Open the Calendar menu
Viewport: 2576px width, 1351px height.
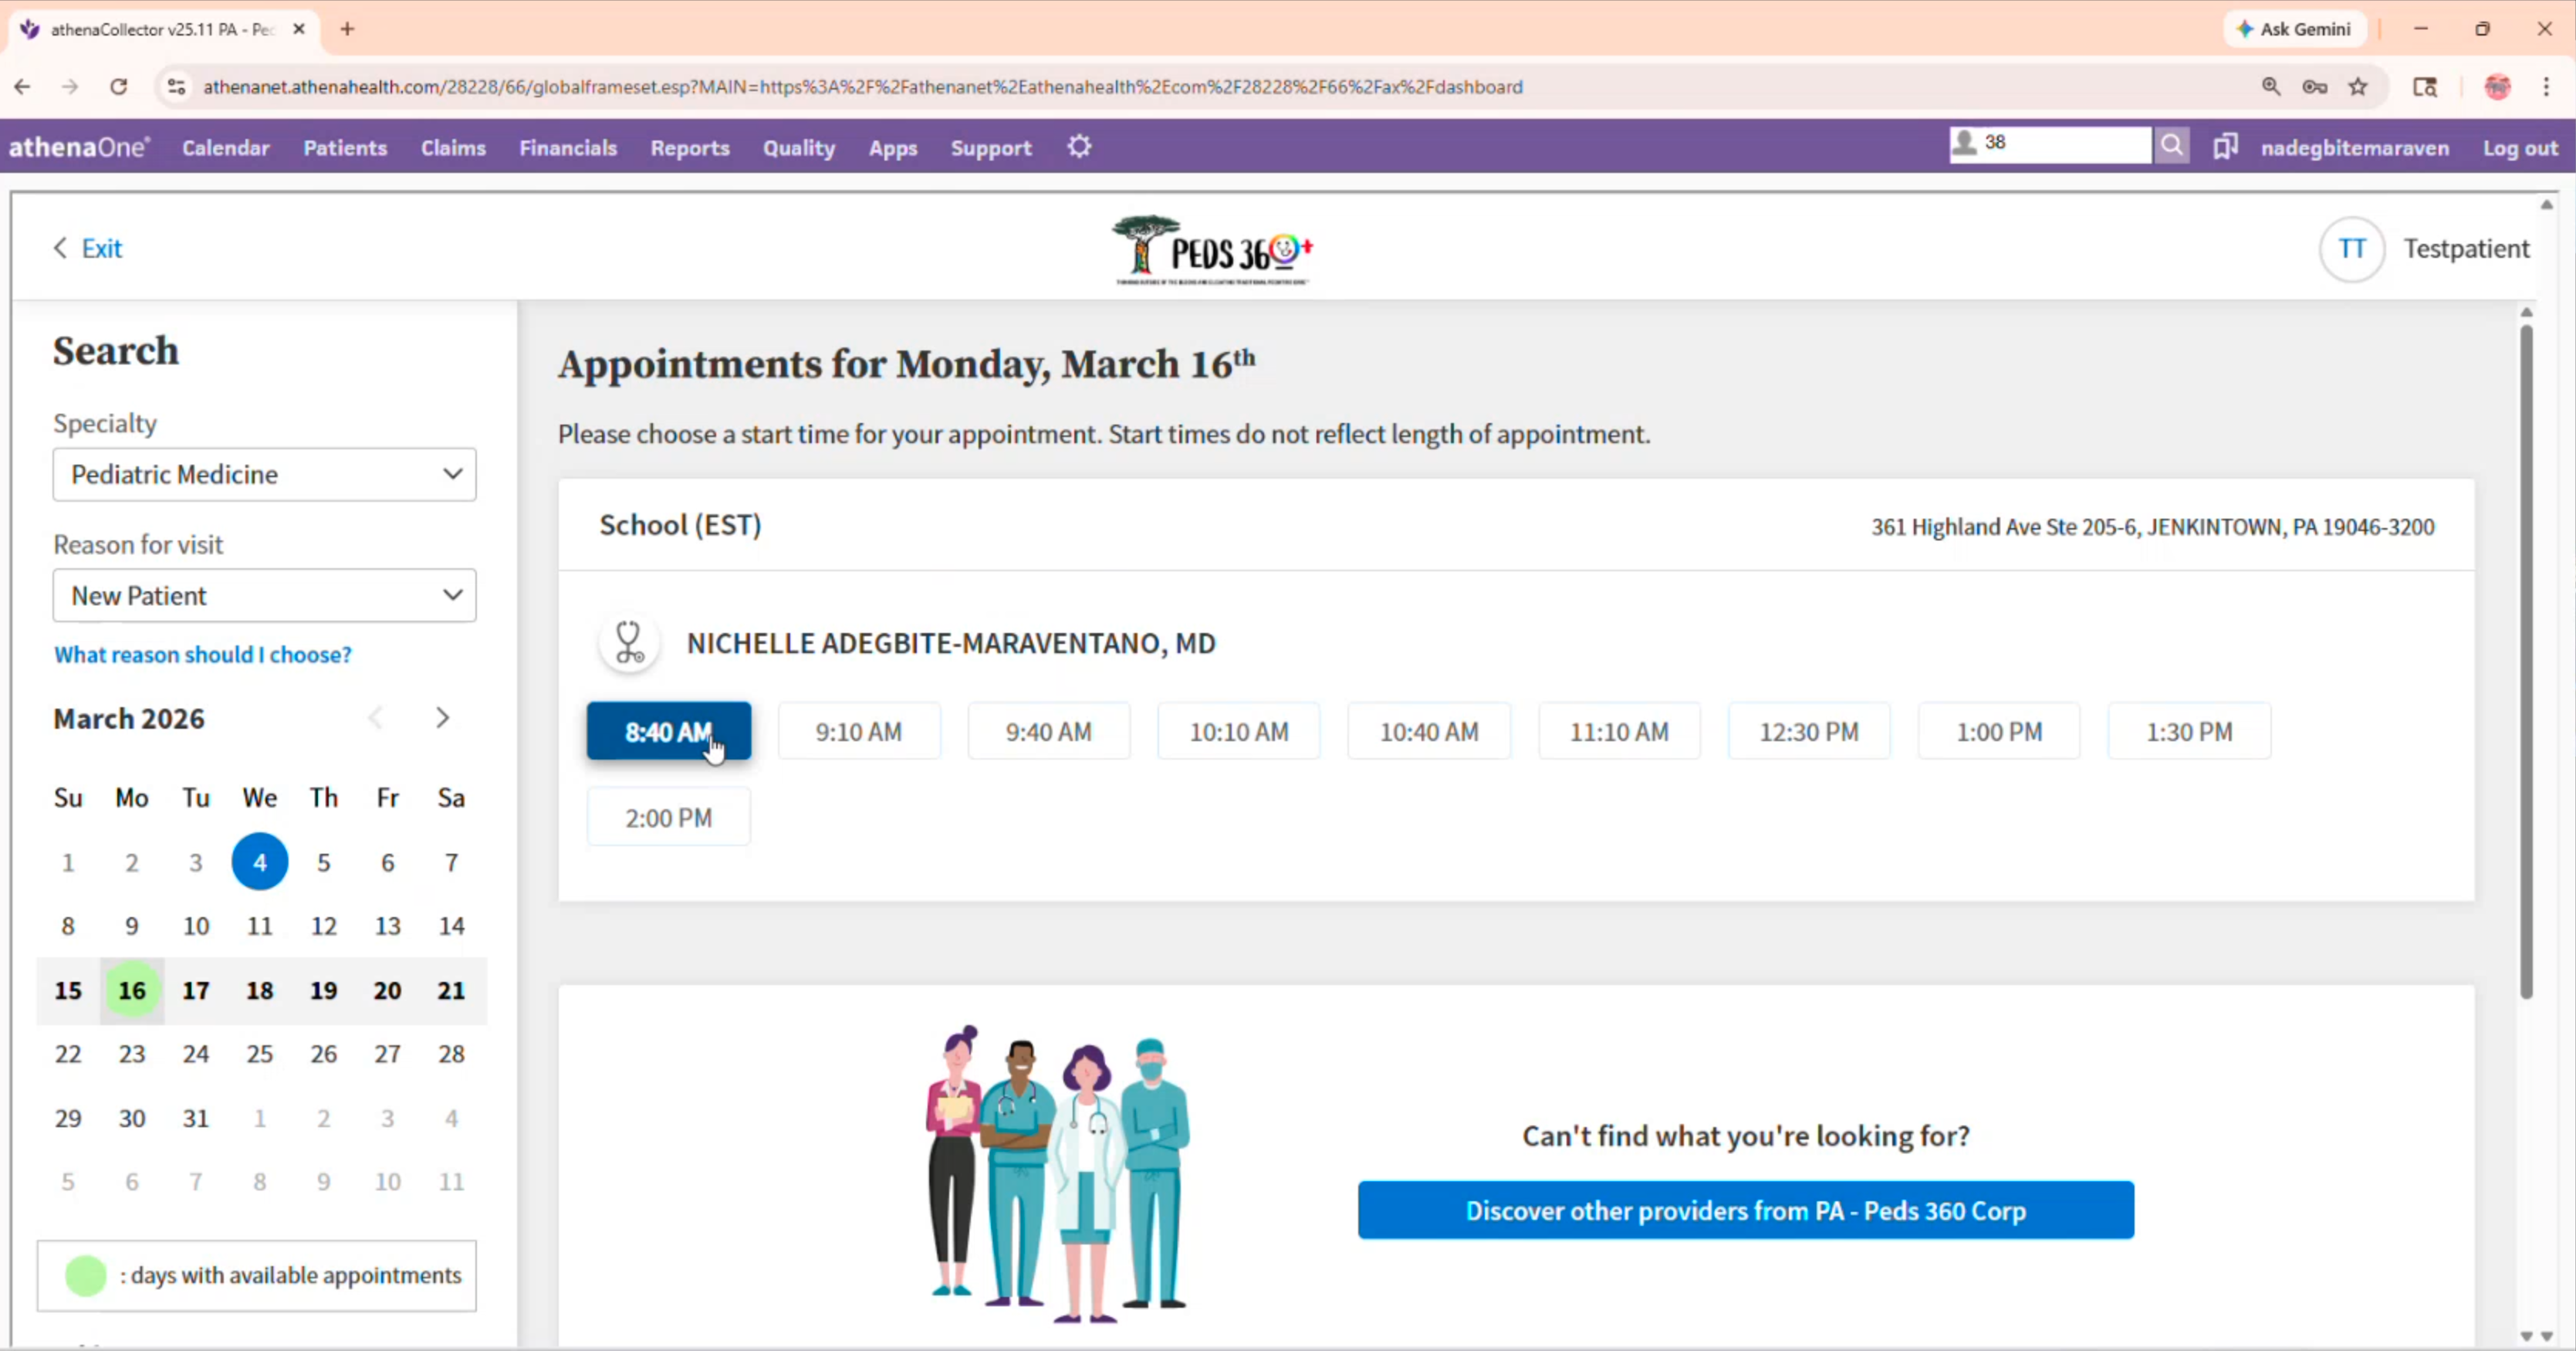[225, 148]
